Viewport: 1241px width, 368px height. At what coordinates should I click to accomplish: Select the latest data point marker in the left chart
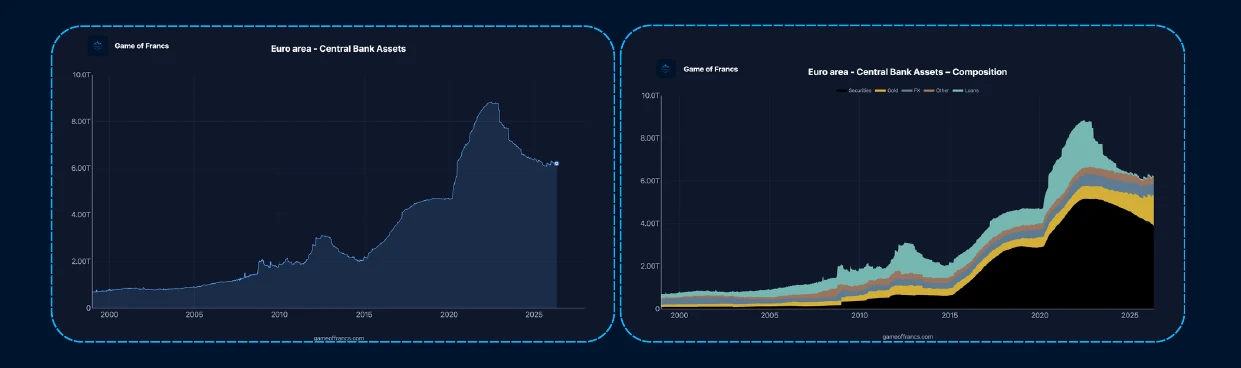[x=557, y=163]
